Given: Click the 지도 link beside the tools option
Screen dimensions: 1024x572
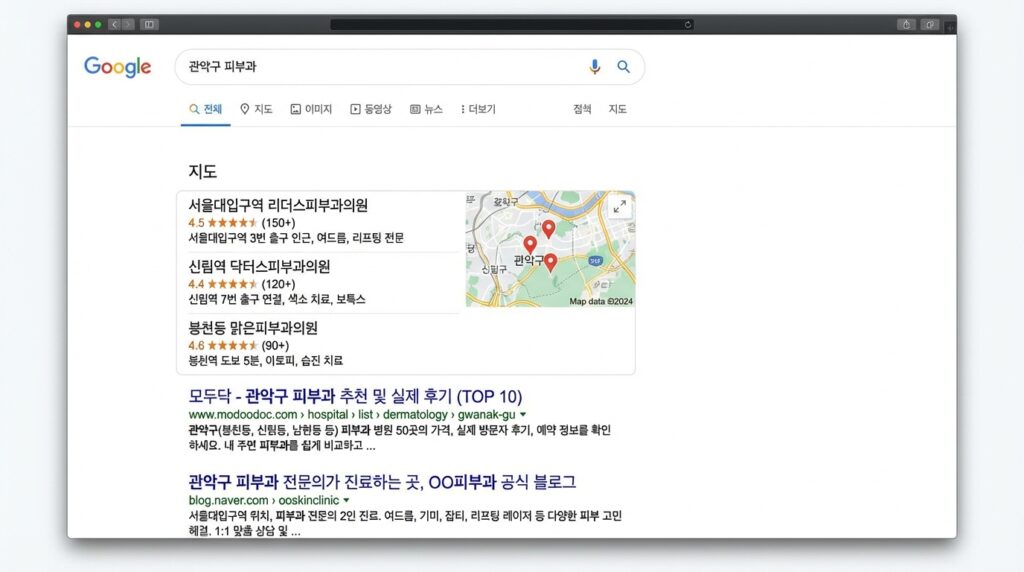Looking at the screenshot, I should pos(617,109).
